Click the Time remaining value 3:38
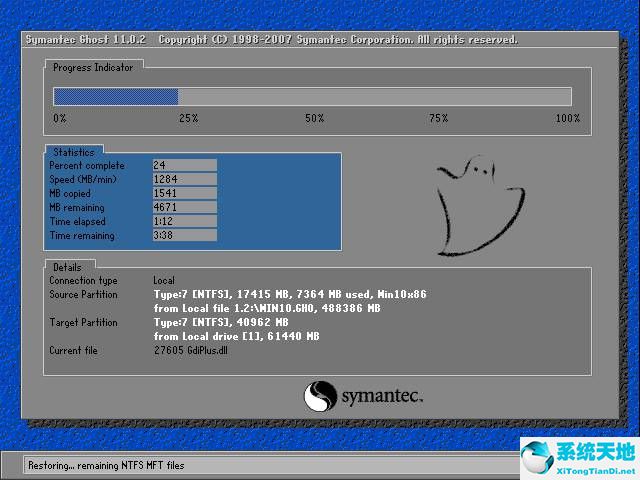The image size is (640, 480). (x=184, y=236)
